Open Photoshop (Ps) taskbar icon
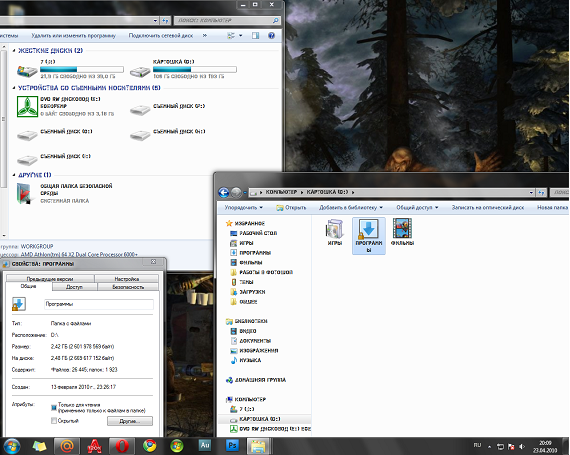 (232, 446)
